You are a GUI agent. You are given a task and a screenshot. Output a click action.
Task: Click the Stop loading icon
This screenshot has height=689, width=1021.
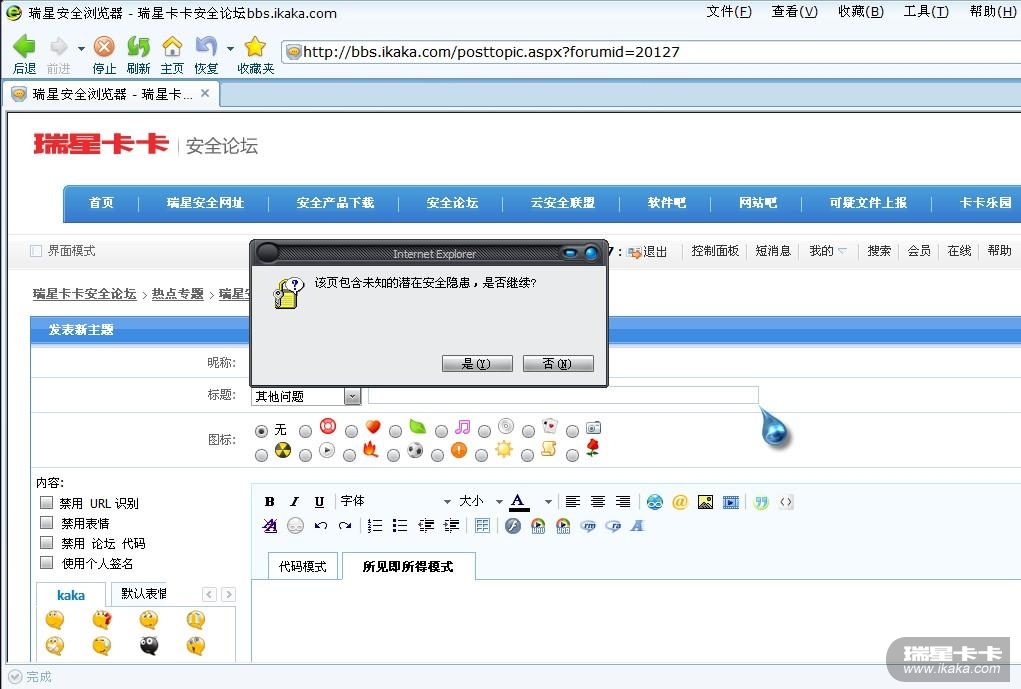pos(104,46)
